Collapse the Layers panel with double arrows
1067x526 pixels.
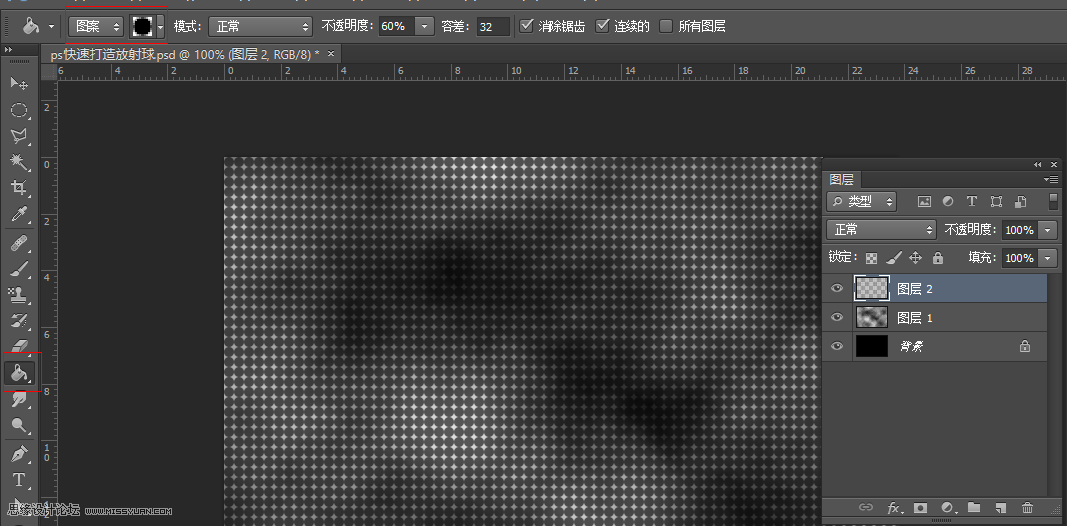1038,164
